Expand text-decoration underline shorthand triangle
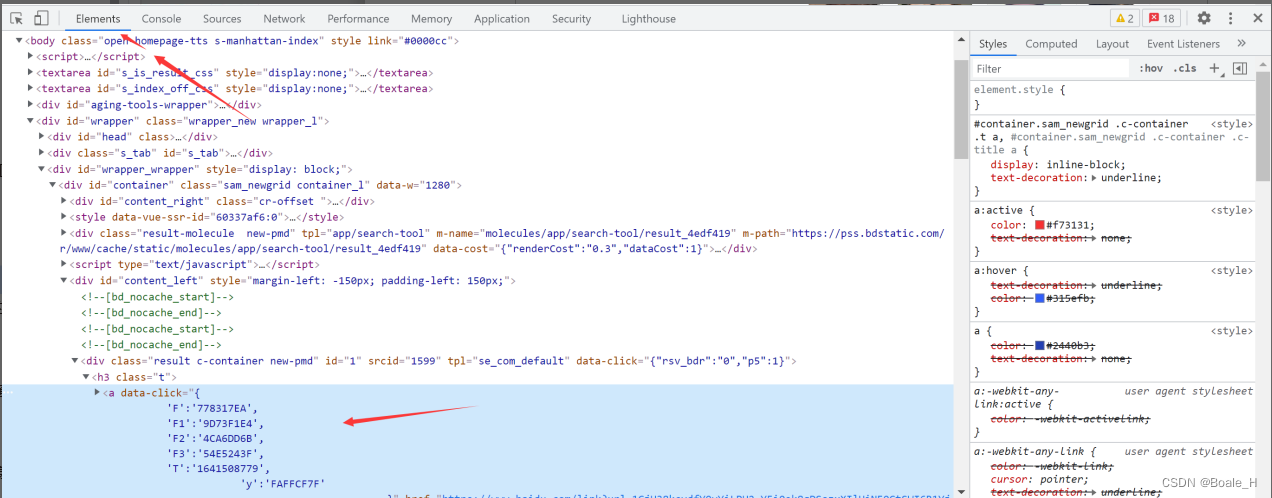1272x498 pixels. 1093,178
